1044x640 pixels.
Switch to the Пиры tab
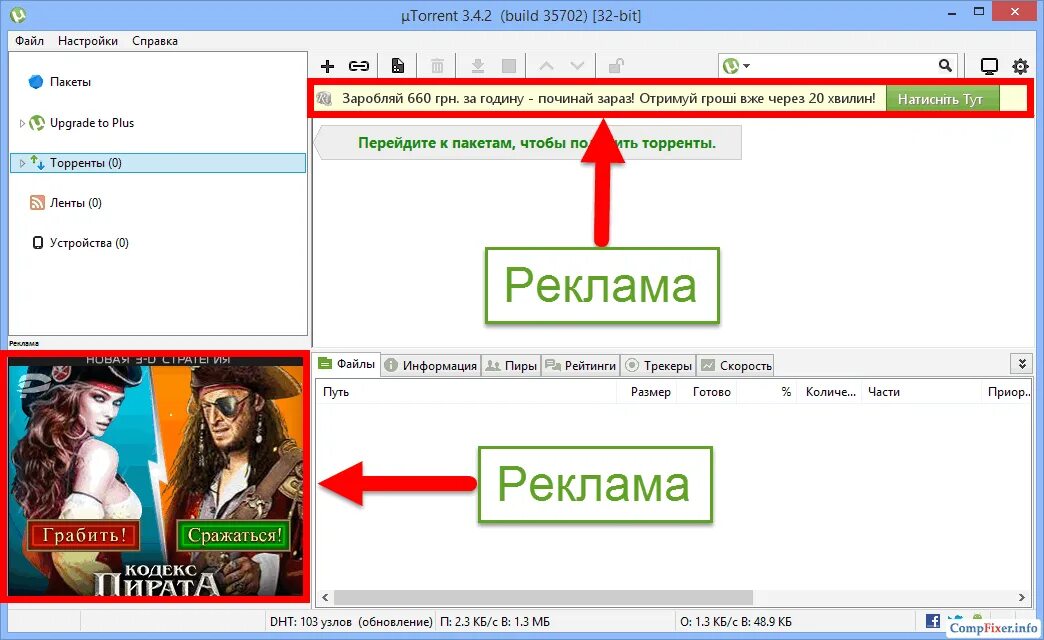click(511, 366)
